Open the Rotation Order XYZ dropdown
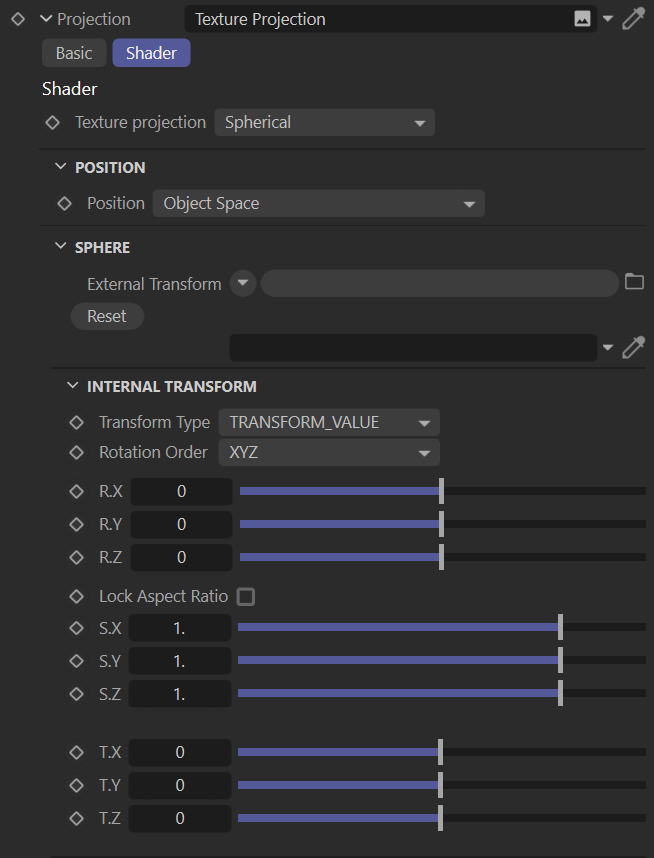Viewport: 654px width, 858px height. [329, 453]
